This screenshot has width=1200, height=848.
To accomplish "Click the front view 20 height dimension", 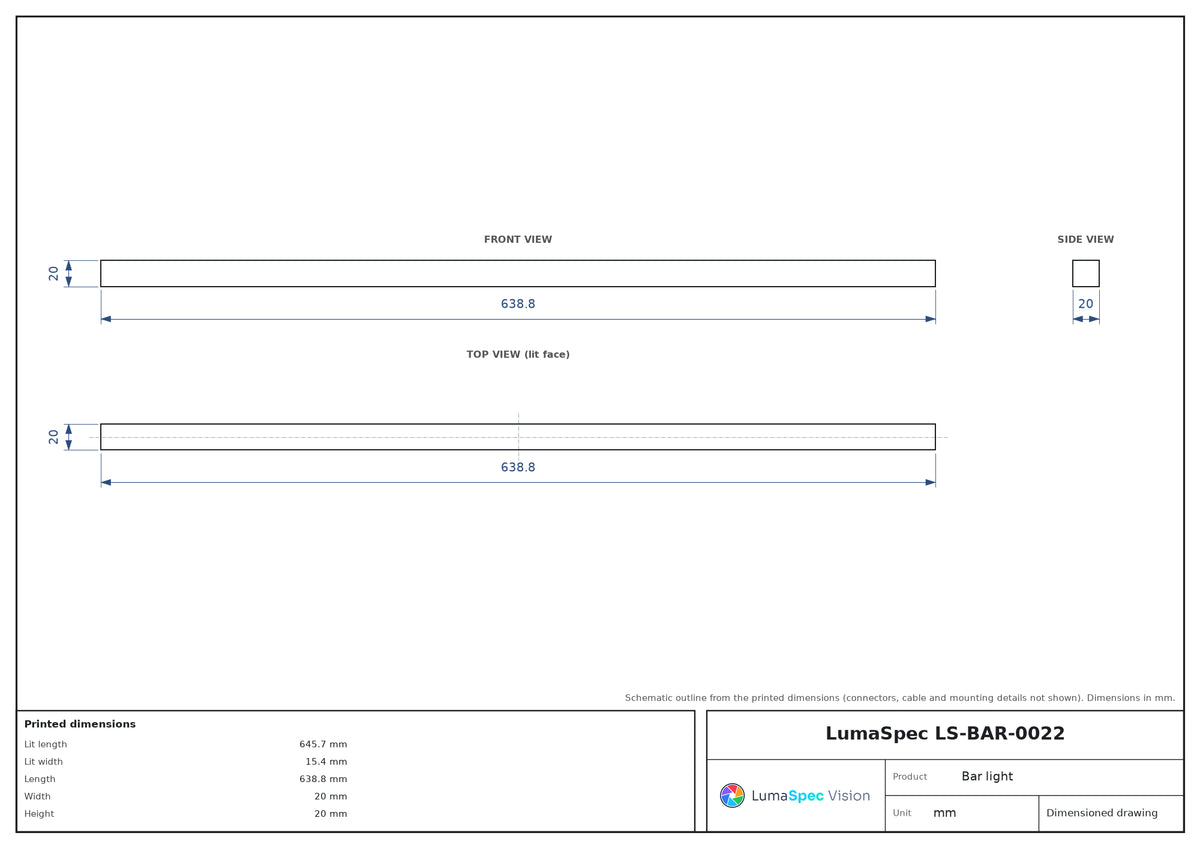I will [54, 274].
